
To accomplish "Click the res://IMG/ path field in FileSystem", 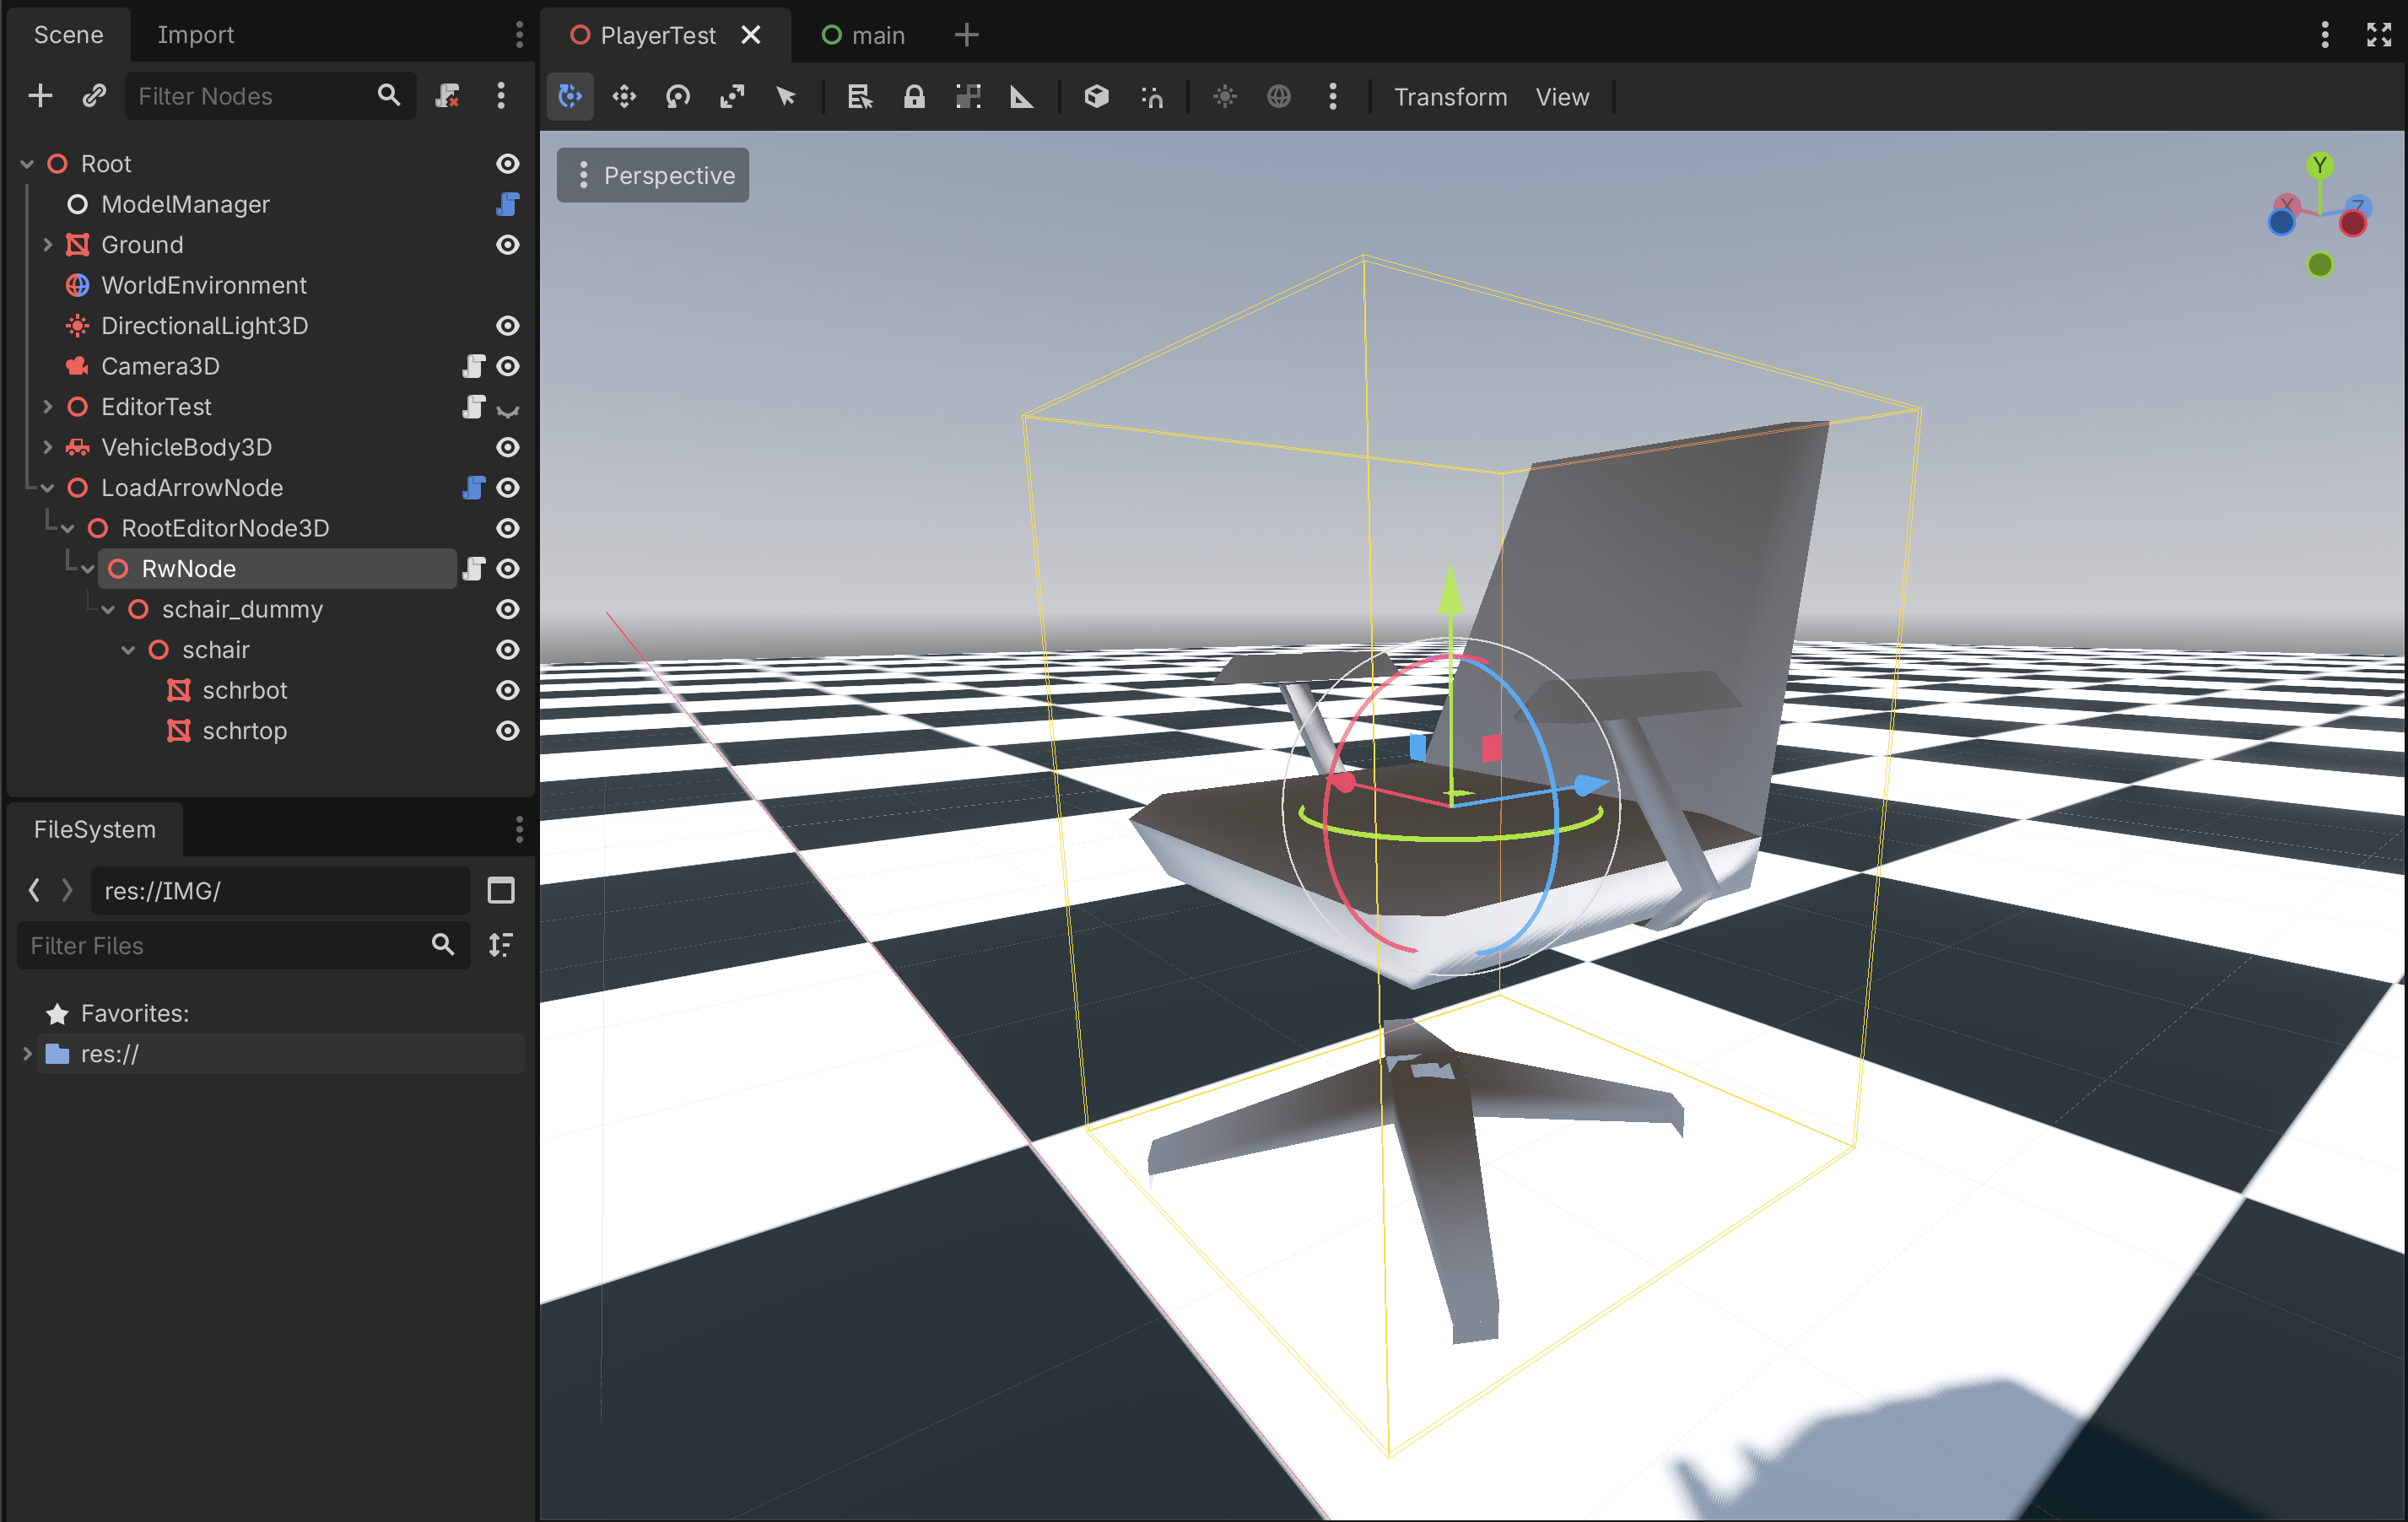I will 280,890.
